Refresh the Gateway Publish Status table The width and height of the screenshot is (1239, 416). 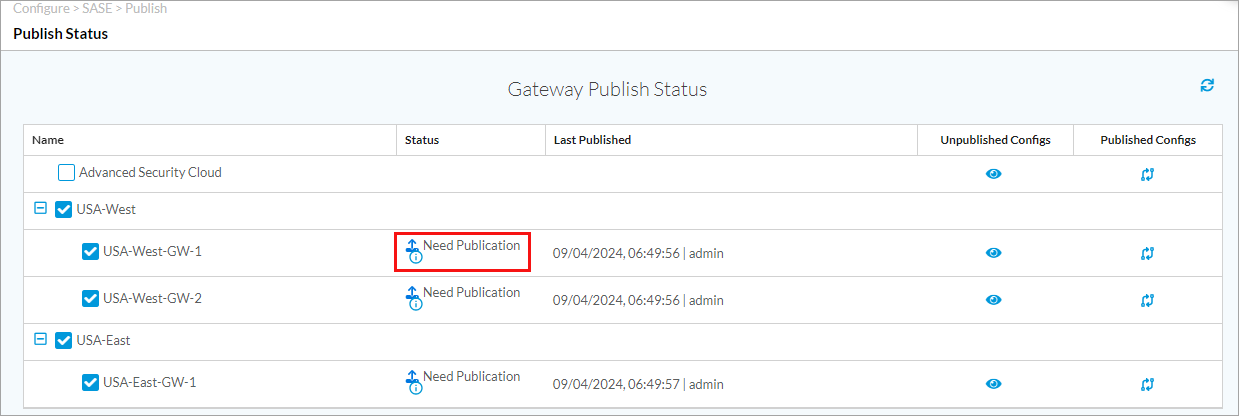coord(1207,86)
